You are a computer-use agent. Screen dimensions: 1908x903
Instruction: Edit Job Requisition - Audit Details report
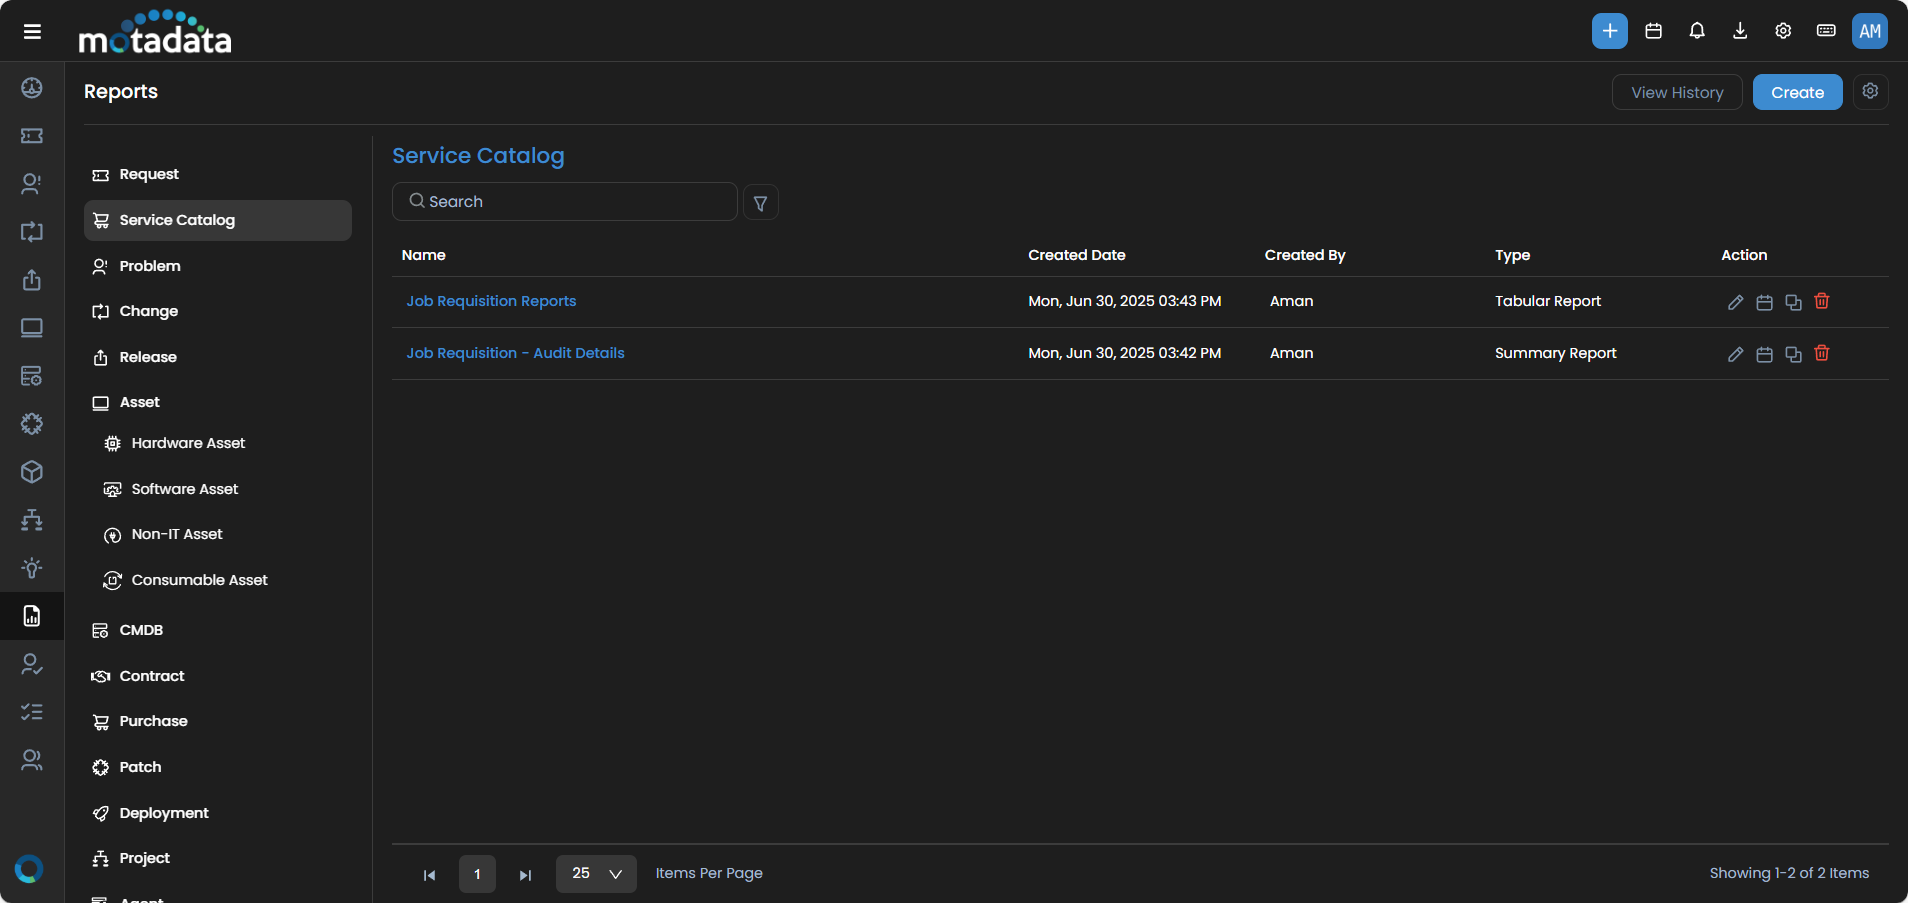1735,354
